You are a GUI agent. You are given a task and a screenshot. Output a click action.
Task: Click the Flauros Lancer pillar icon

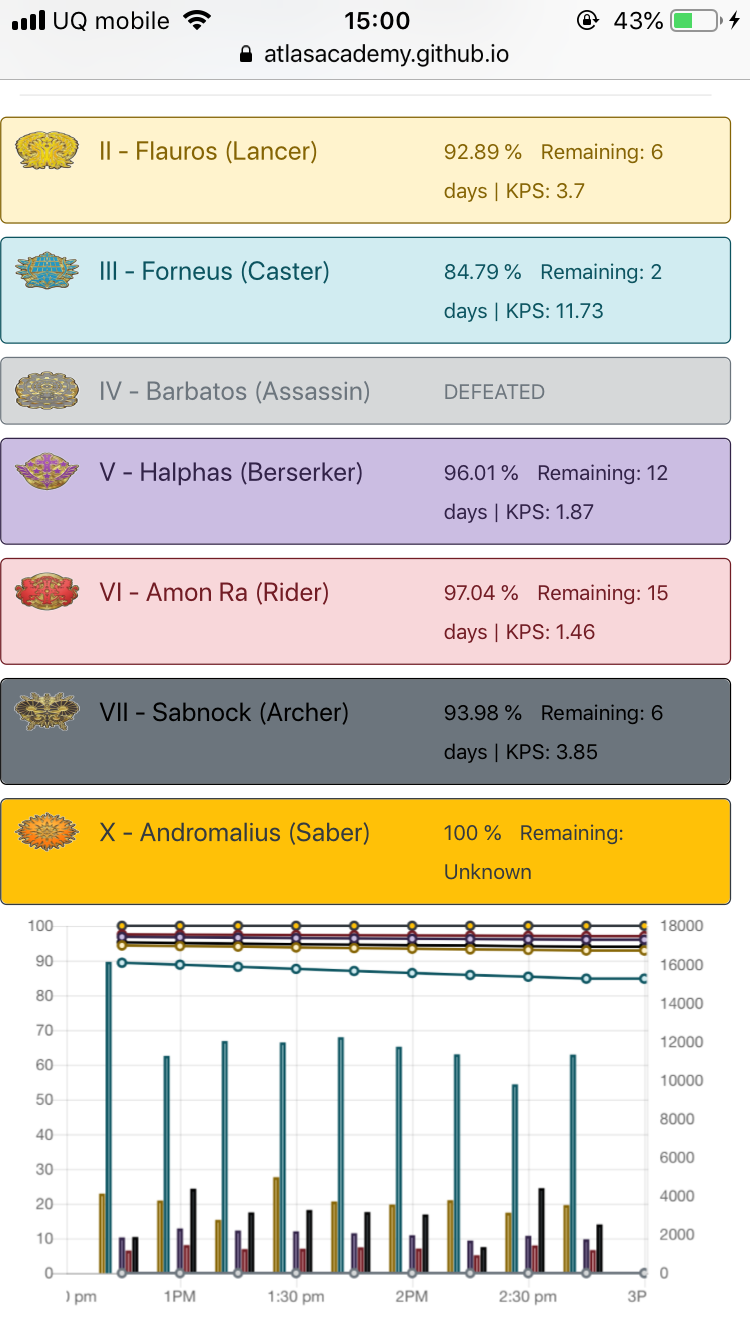[47, 151]
